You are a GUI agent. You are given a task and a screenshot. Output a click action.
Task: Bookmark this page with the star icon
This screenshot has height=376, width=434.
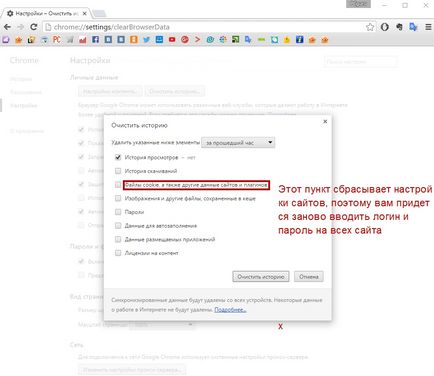click(x=370, y=27)
